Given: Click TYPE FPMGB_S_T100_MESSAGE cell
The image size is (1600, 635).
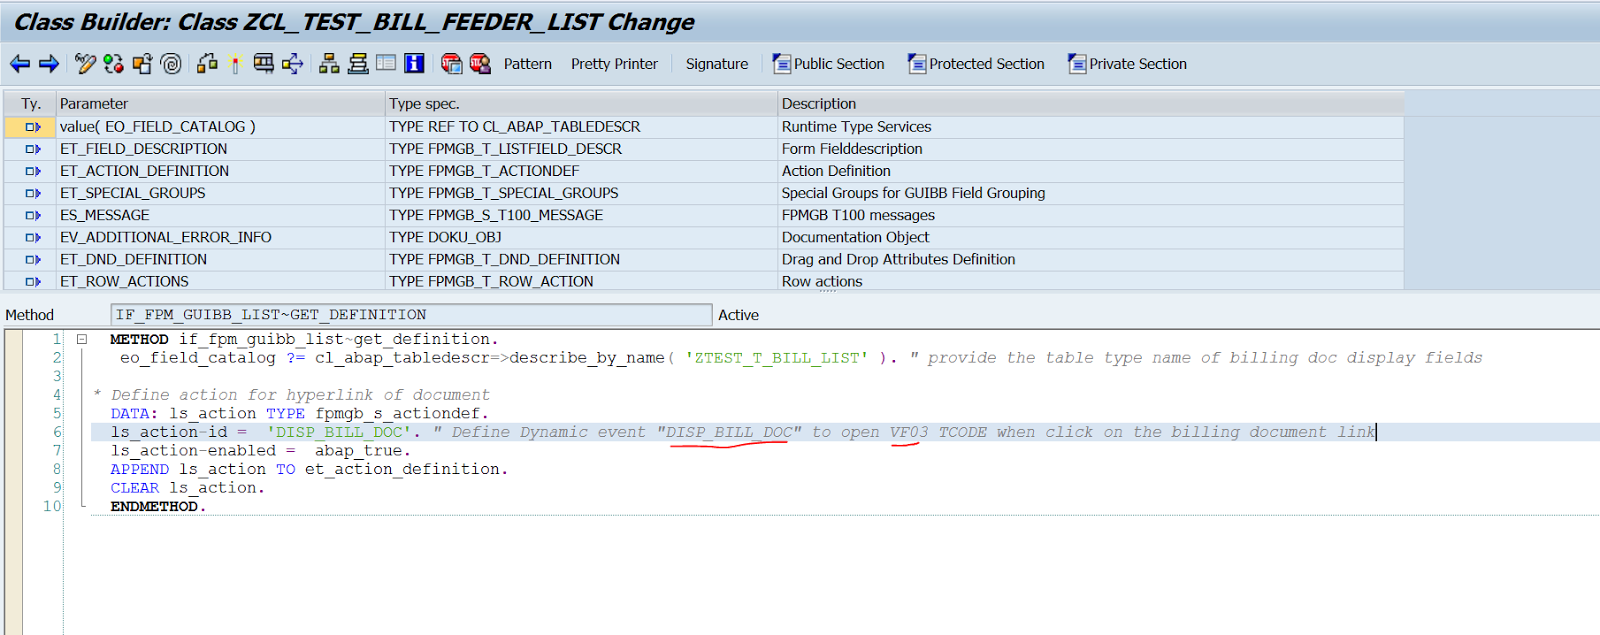Looking at the screenshot, I should [582, 215].
